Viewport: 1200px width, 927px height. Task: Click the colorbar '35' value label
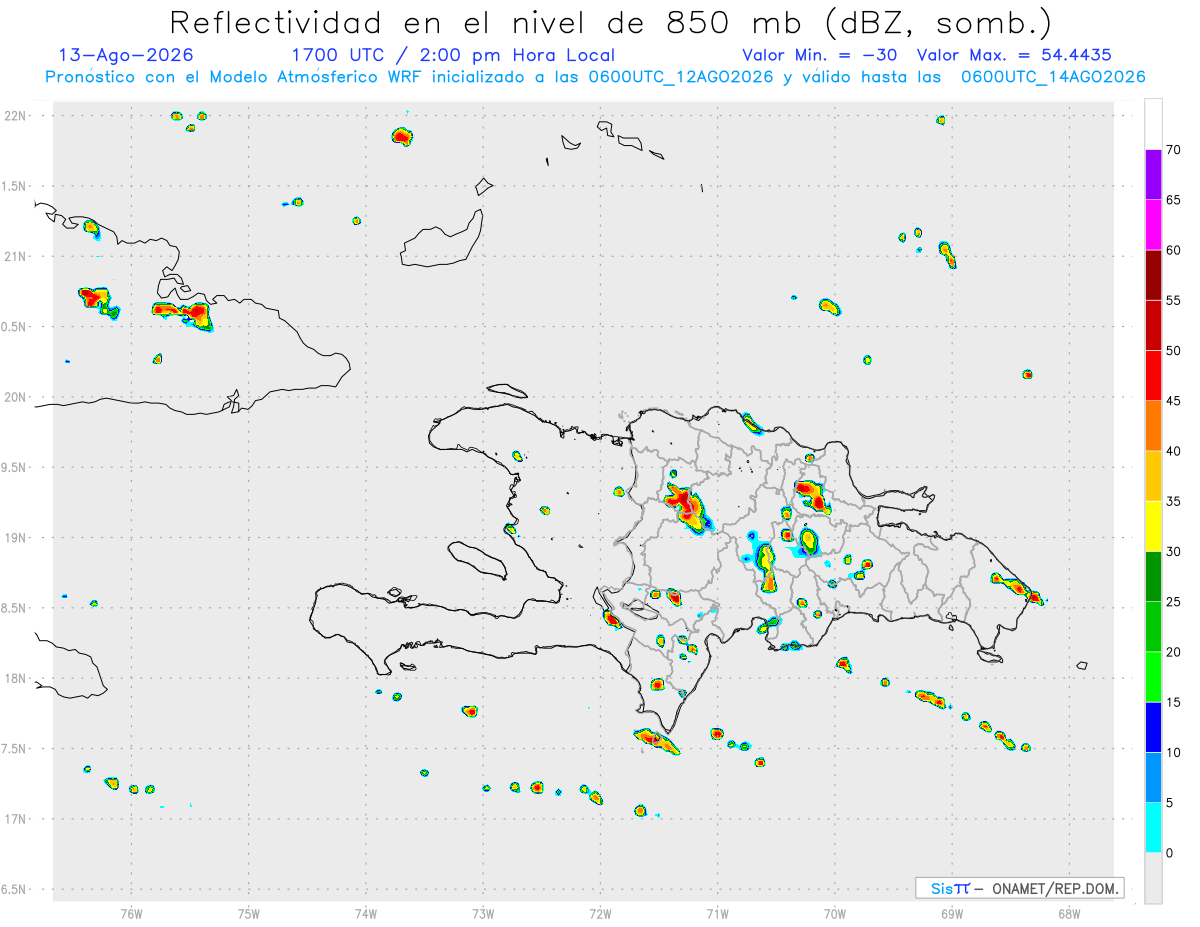tap(1174, 501)
